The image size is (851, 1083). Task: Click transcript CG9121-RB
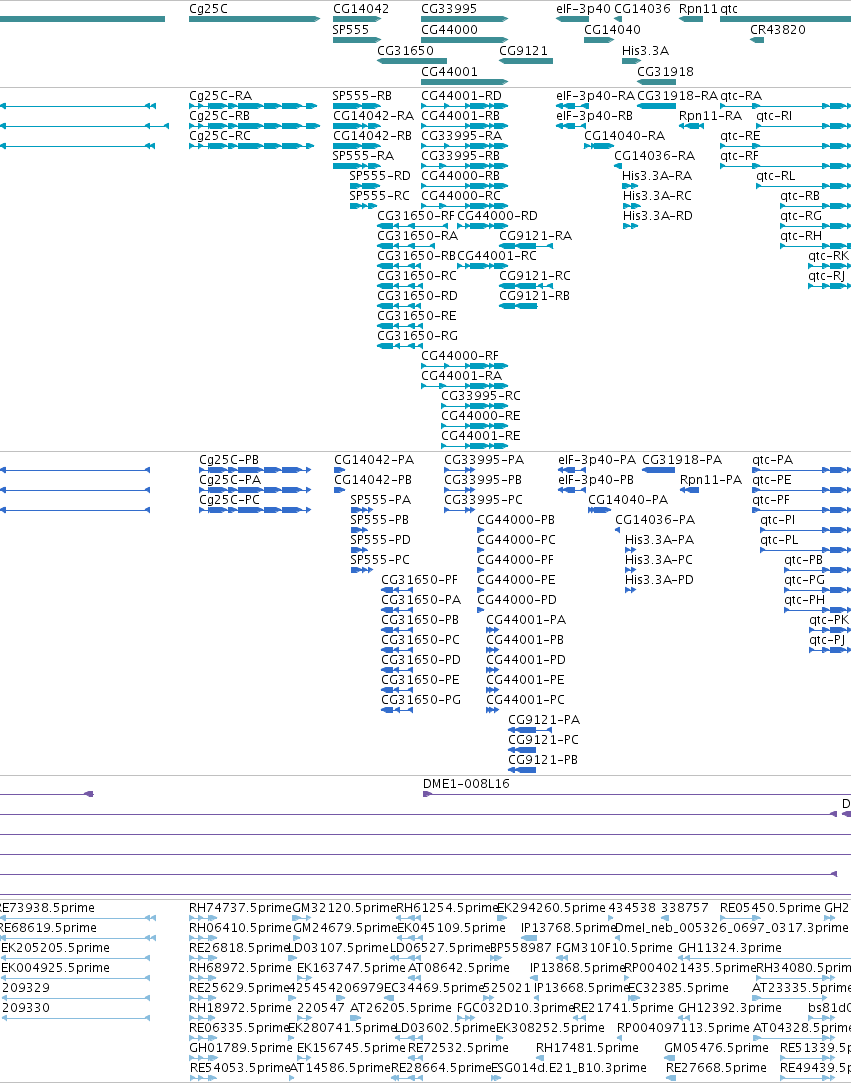(x=535, y=295)
